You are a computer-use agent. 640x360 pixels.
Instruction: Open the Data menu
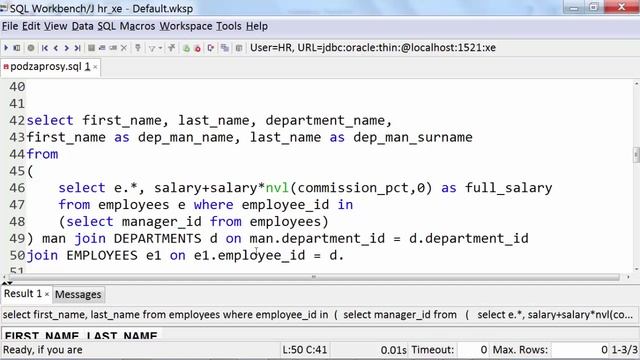[x=82, y=26]
